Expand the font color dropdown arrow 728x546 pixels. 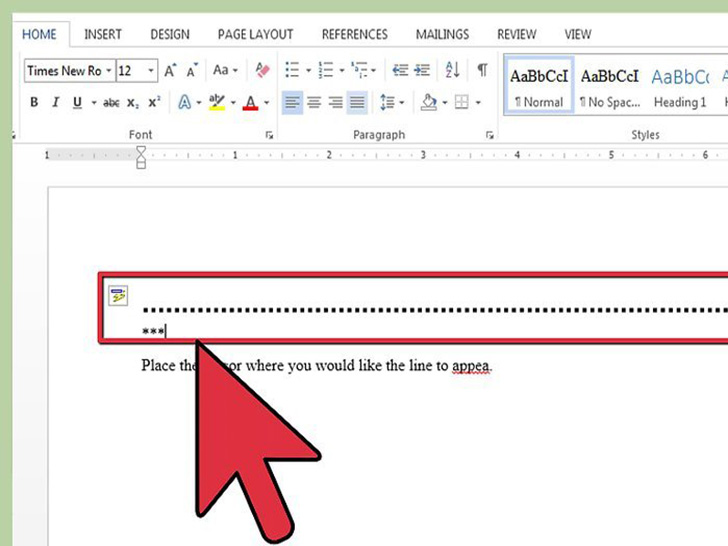[x=266, y=103]
